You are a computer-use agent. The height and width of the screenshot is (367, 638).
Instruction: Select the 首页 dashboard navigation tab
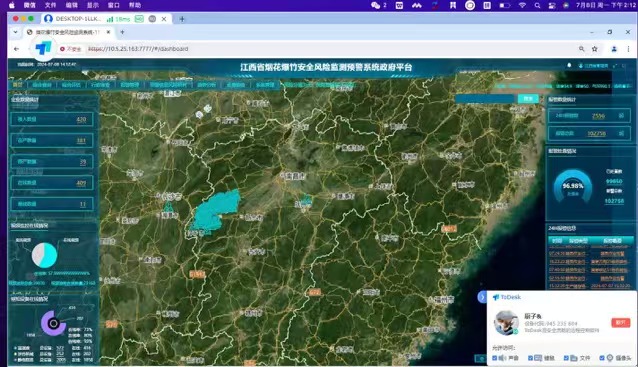point(17,85)
